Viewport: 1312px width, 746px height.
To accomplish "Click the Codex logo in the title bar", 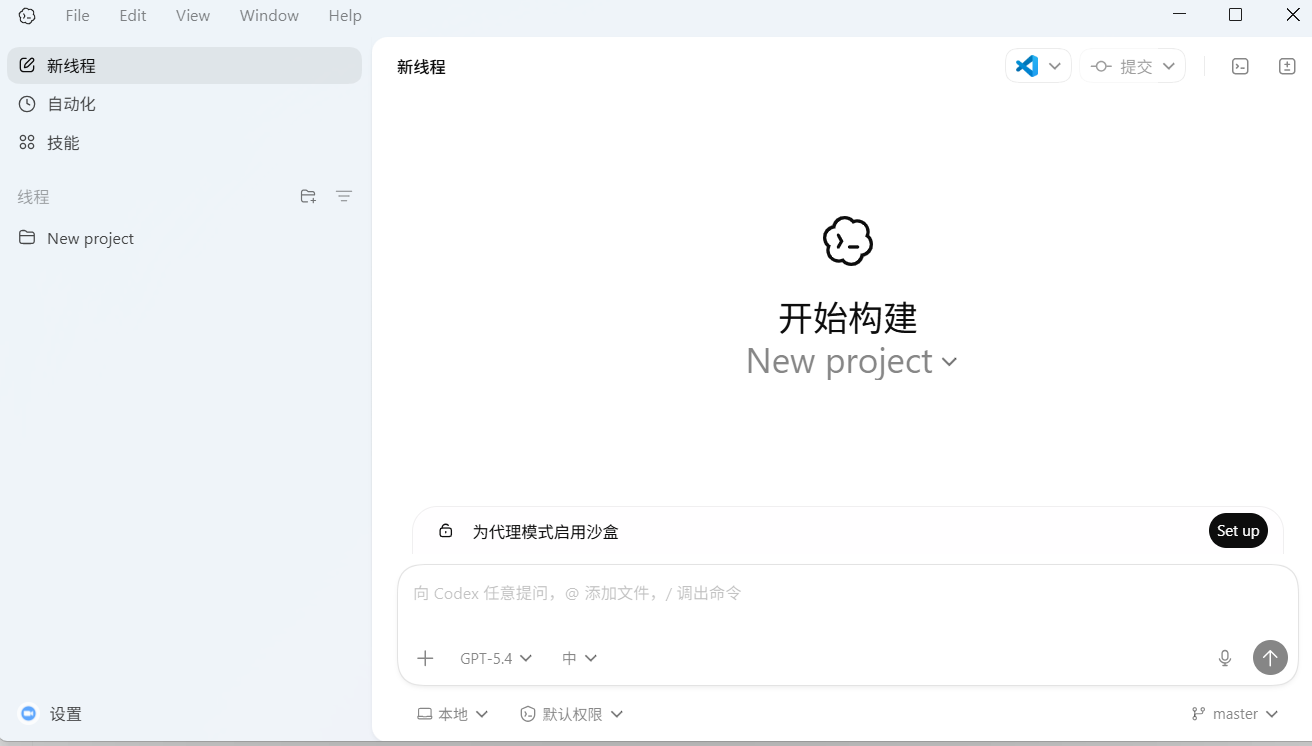I will point(27,15).
